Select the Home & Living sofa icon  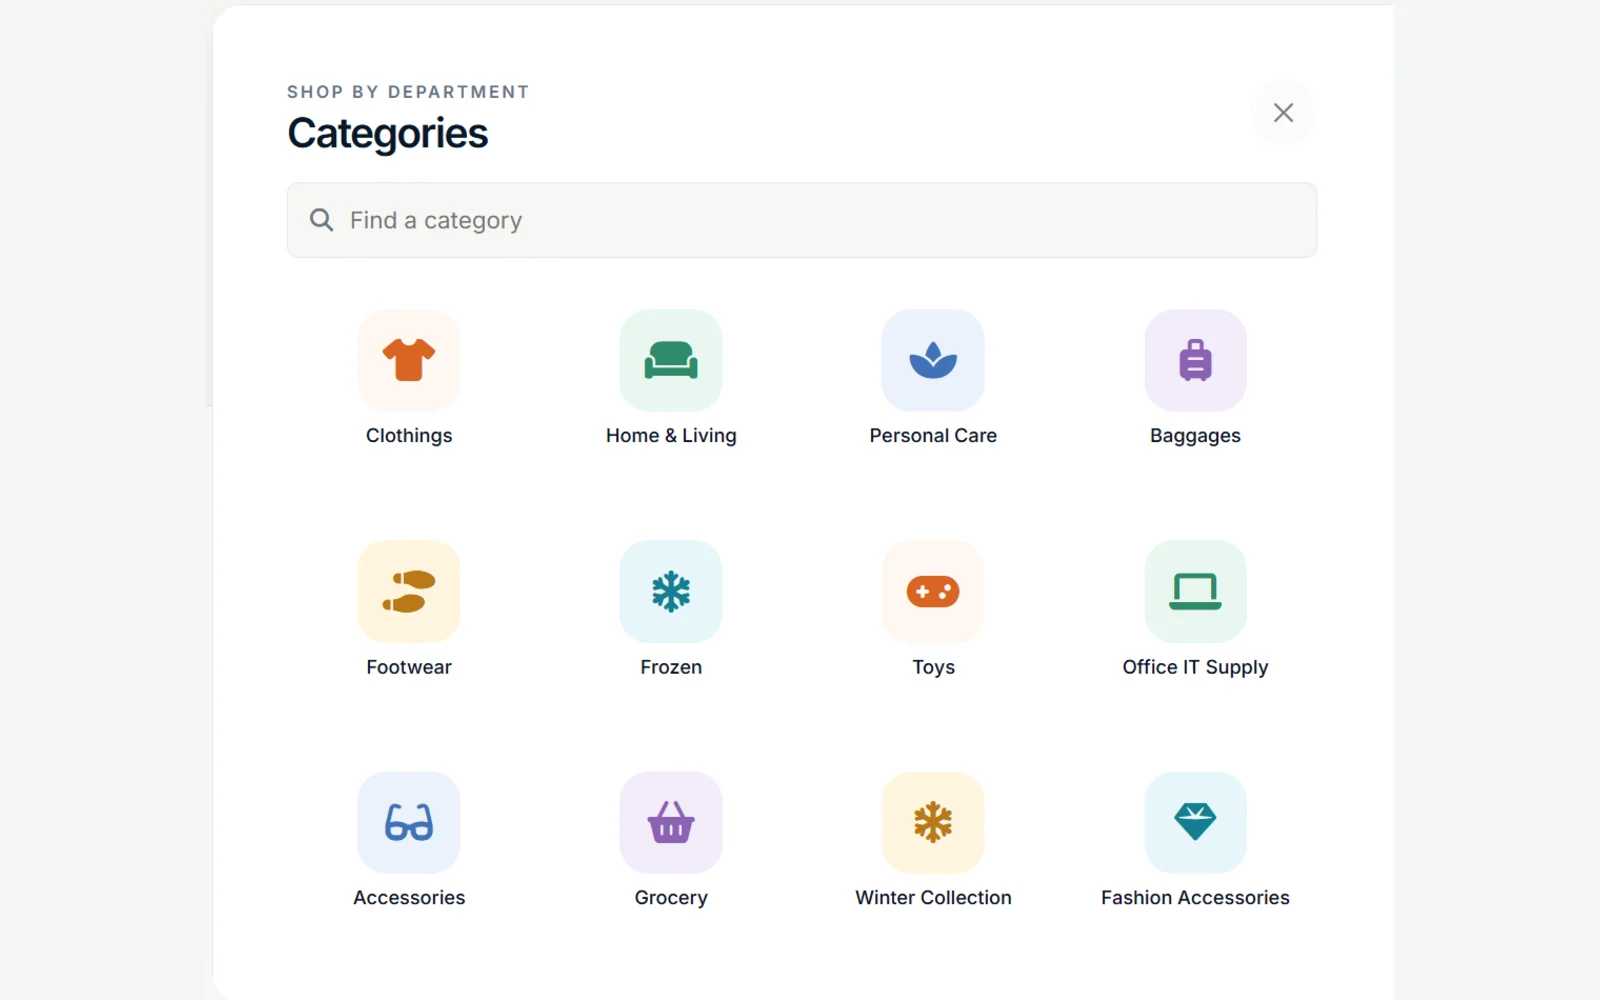coord(671,360)
